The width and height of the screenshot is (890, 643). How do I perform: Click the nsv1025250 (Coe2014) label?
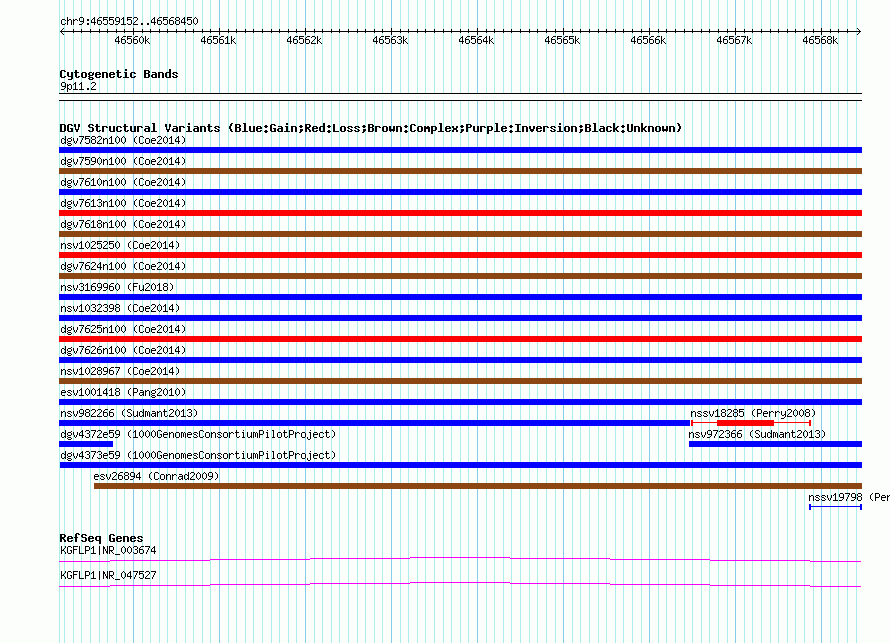(120, 245)
